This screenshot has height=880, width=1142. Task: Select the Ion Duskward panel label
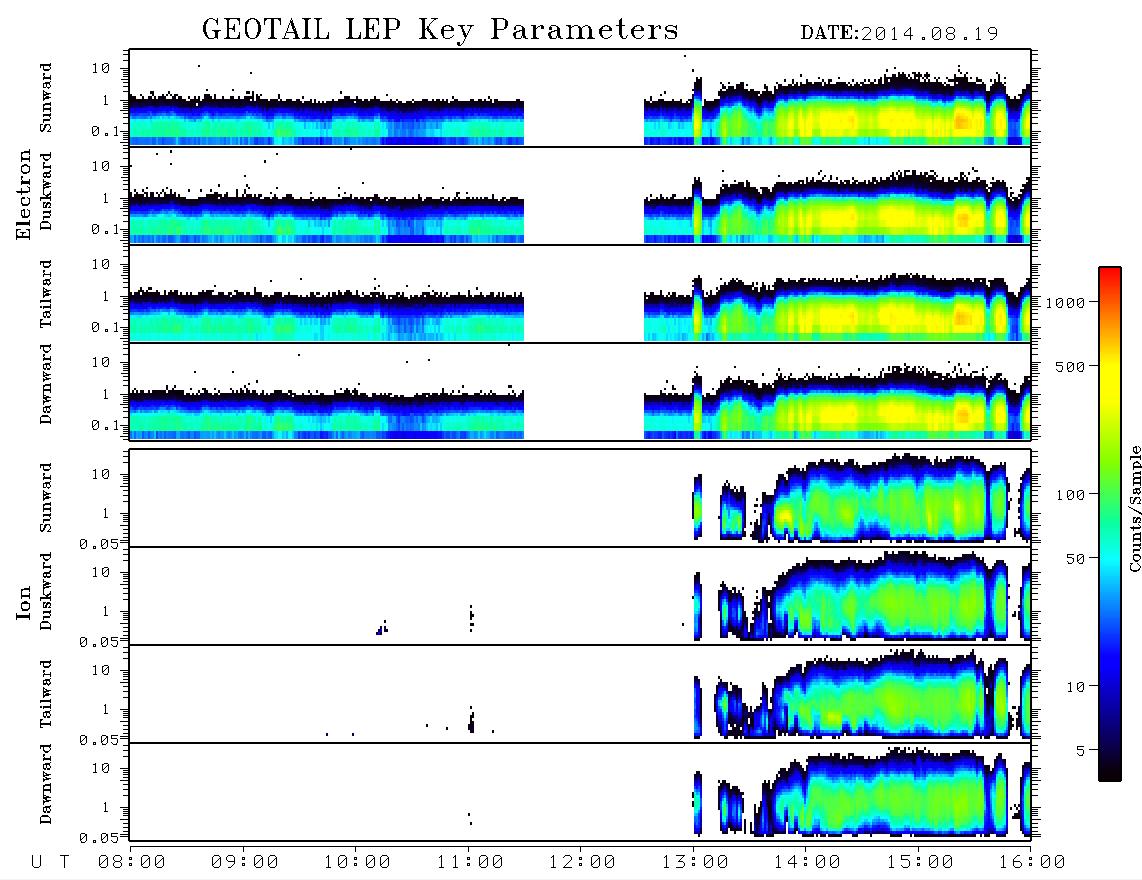pos(46,591)
